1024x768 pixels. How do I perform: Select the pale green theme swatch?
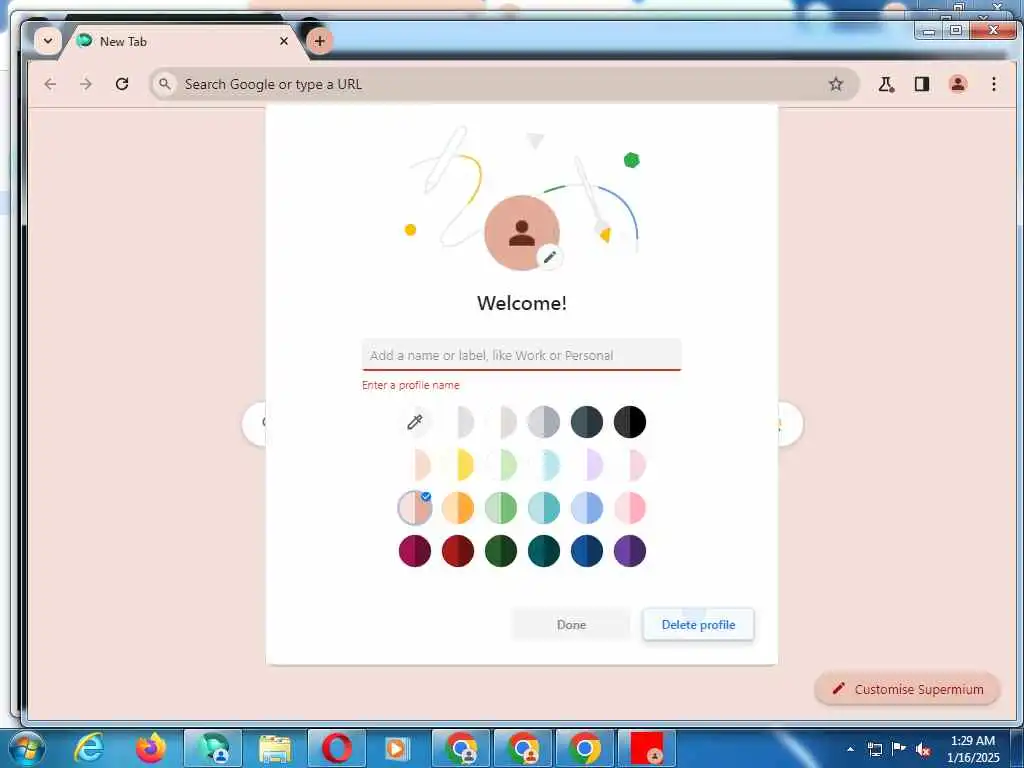point(501,465)
